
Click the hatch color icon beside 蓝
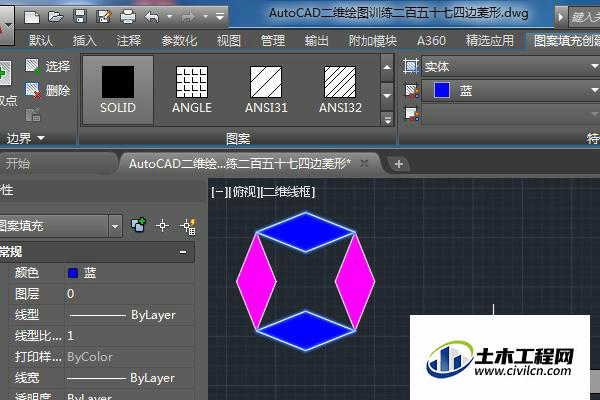[x=411, y=91]
